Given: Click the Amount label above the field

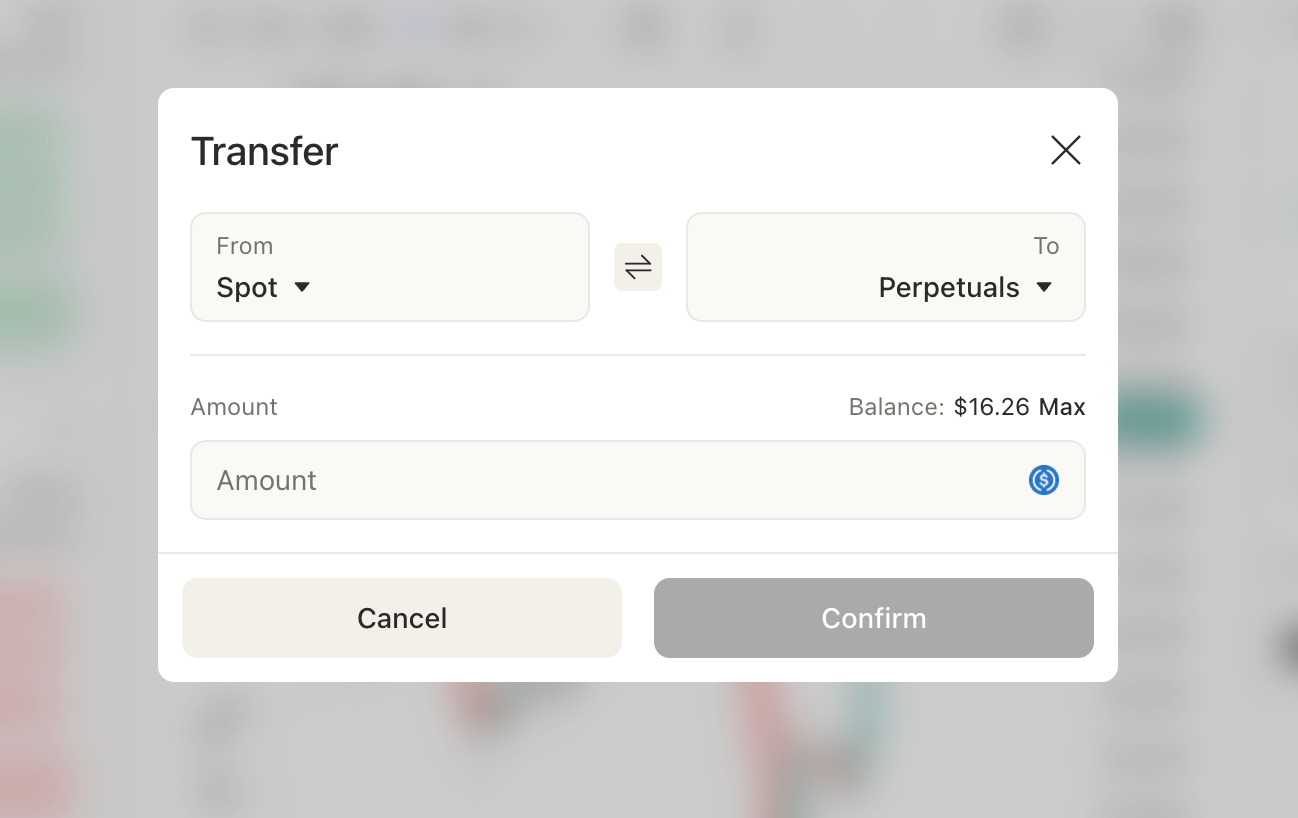Looking at the screenshot, I should pyautogui.click(x=234, y=407).
